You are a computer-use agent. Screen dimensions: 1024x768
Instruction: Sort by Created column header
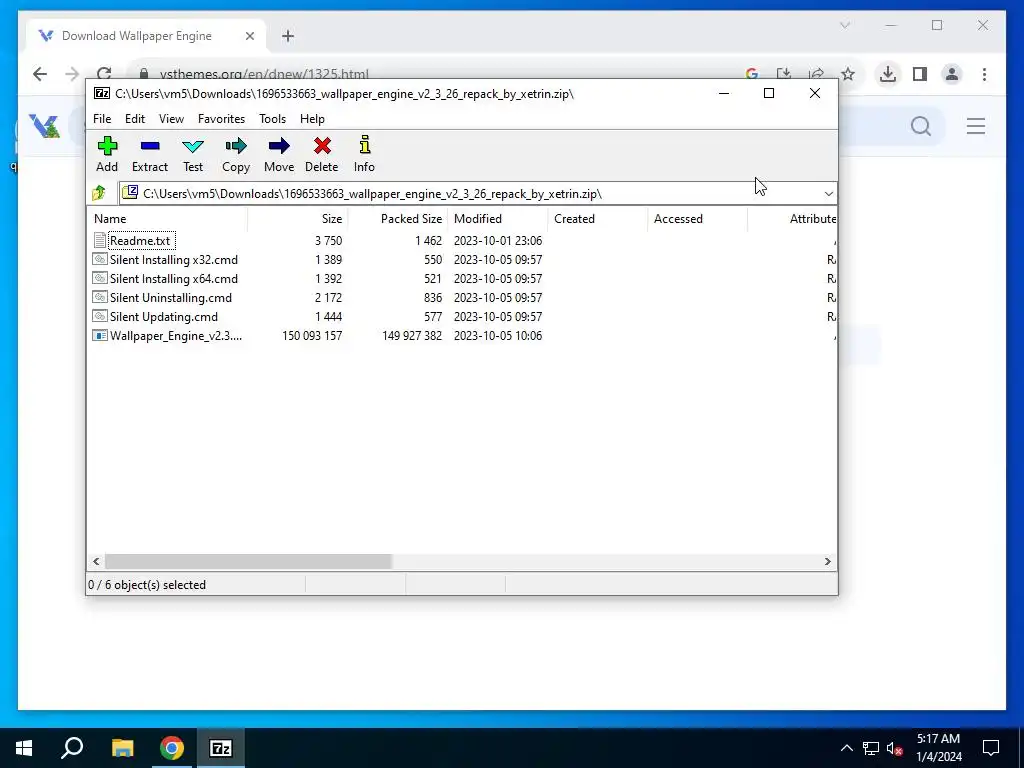click(598, 219)
